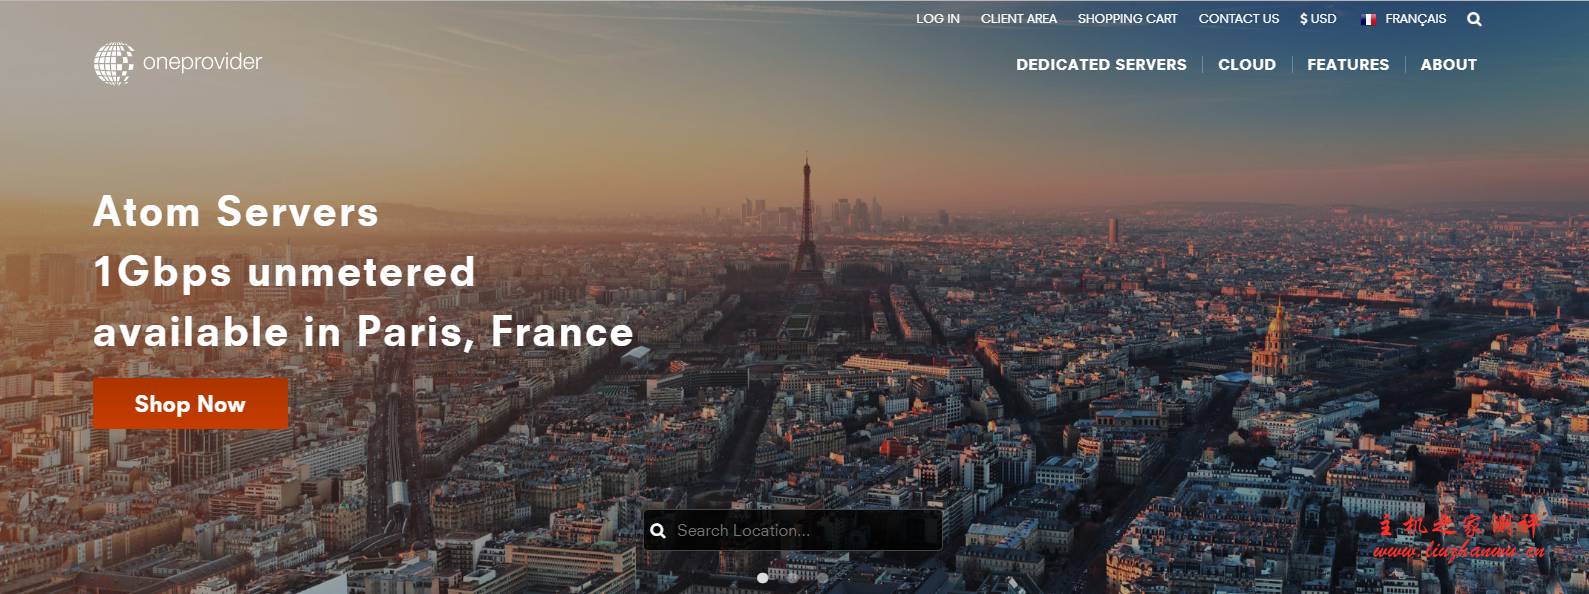The image size is (1589, 594).
Task: Click the Log In link
Action: pos(937,19)
